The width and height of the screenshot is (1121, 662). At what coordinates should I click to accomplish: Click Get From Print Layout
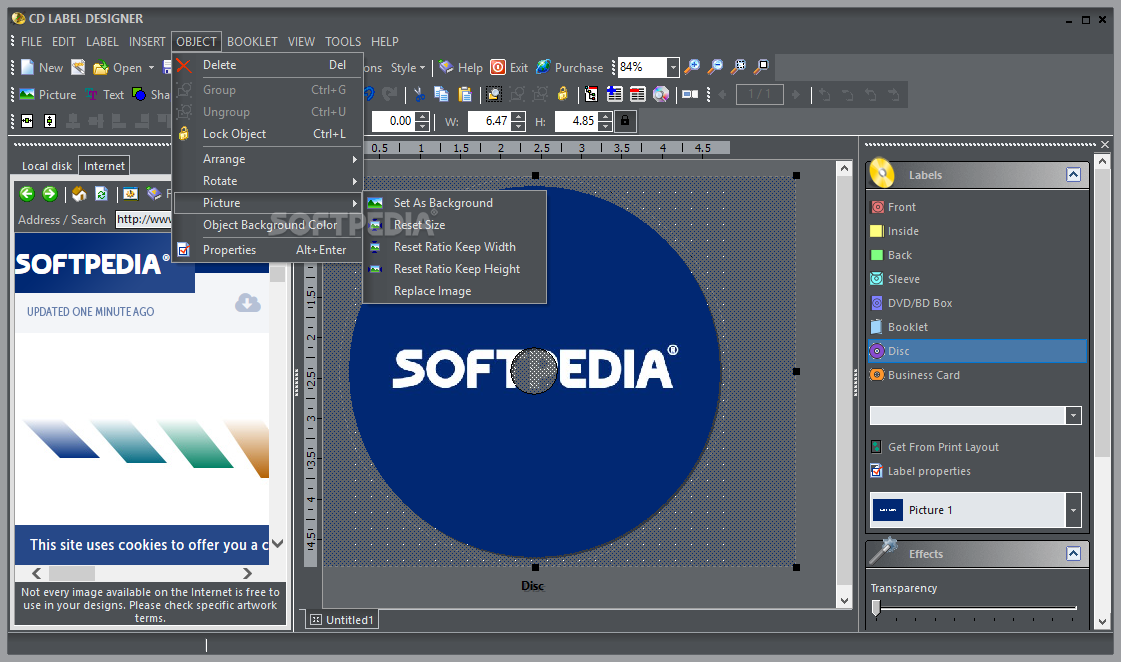pyautogui.click(x=943, y=447)
